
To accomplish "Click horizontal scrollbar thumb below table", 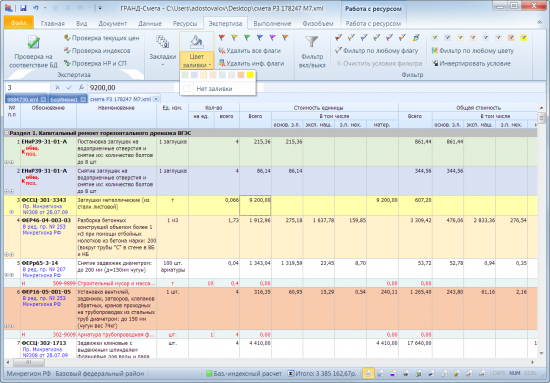I will pos(29,362).
